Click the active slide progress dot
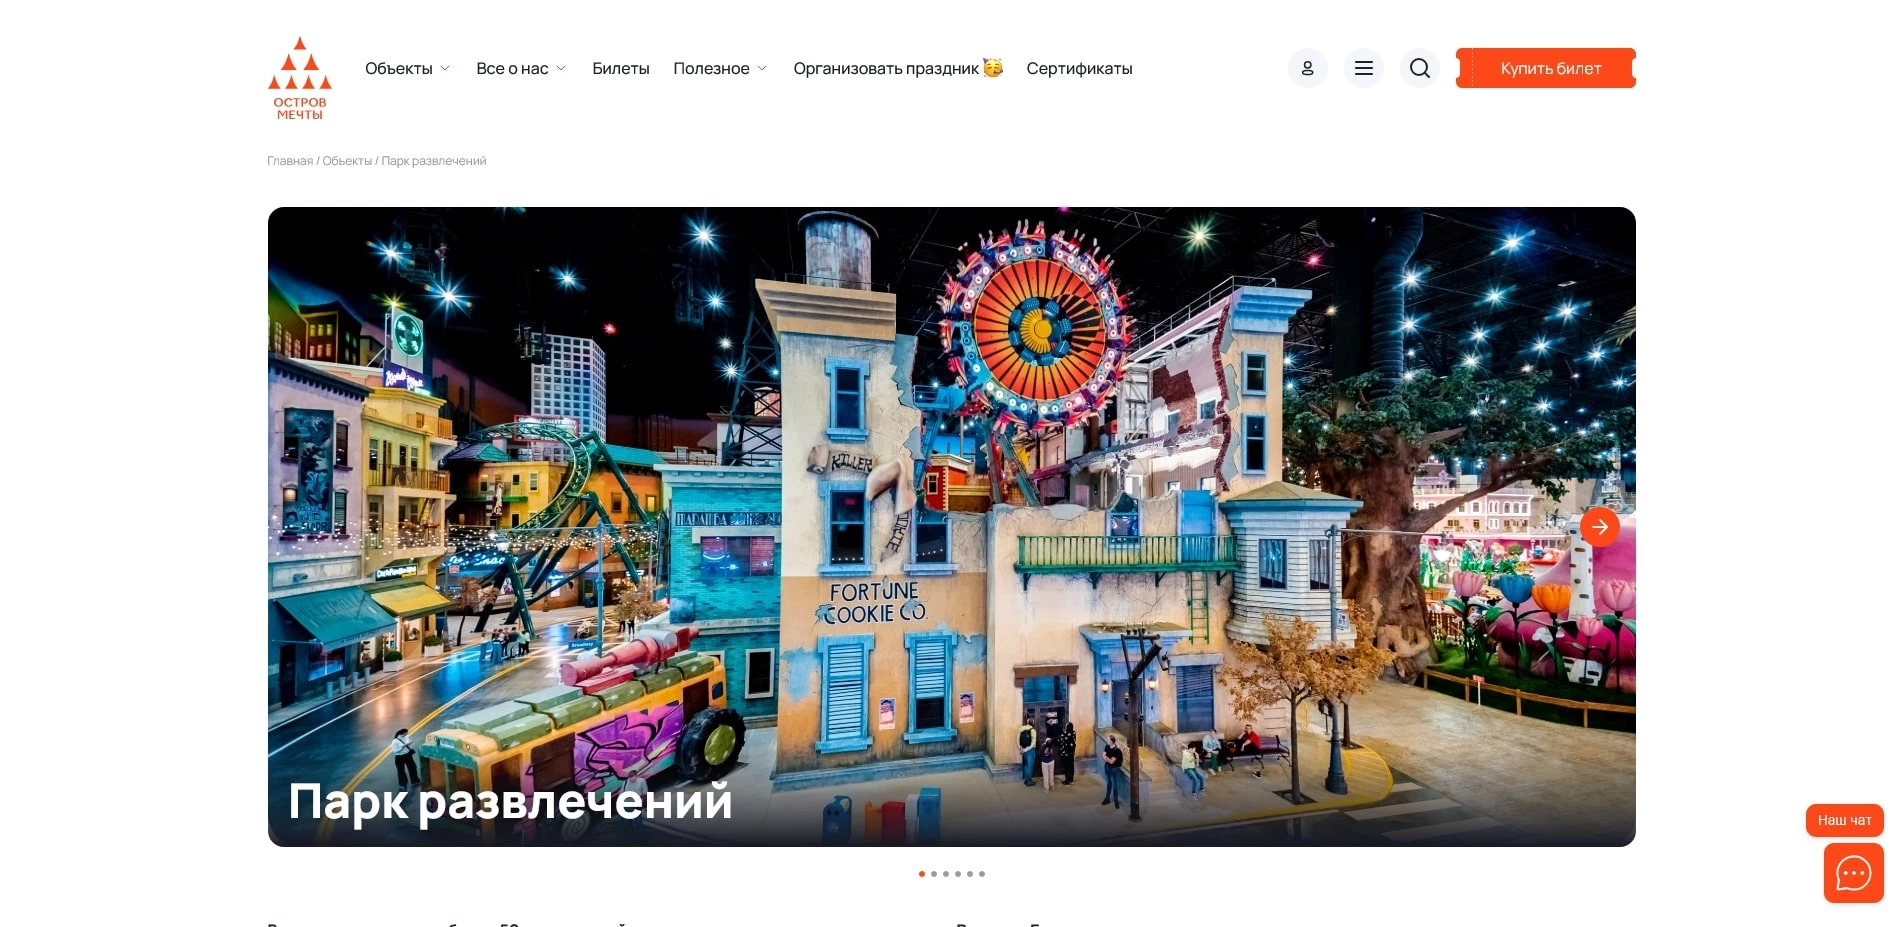 click(921, 873)
